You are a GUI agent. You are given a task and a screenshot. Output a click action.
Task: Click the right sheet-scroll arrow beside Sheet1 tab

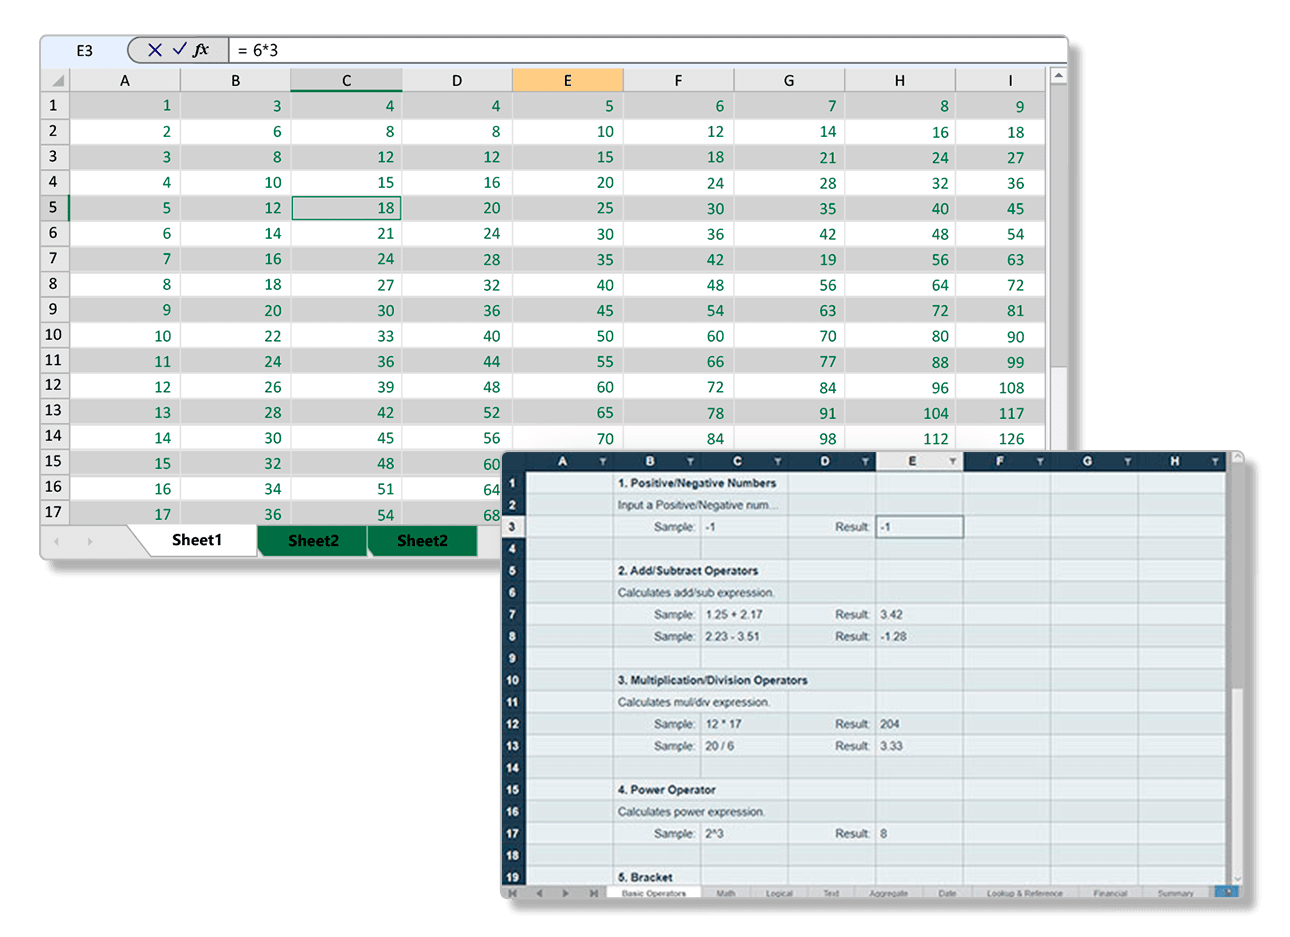click(90, 541)
